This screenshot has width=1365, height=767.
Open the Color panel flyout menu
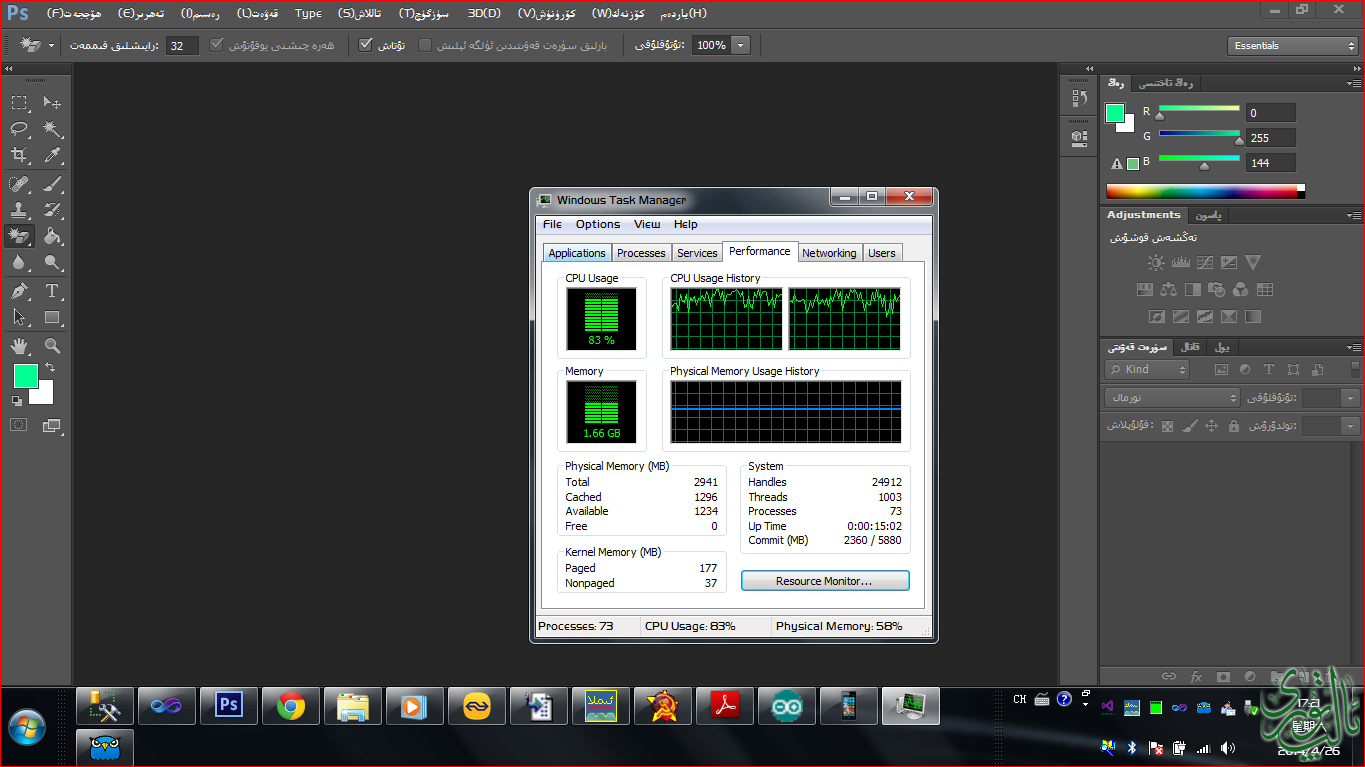coord(1353,84)
